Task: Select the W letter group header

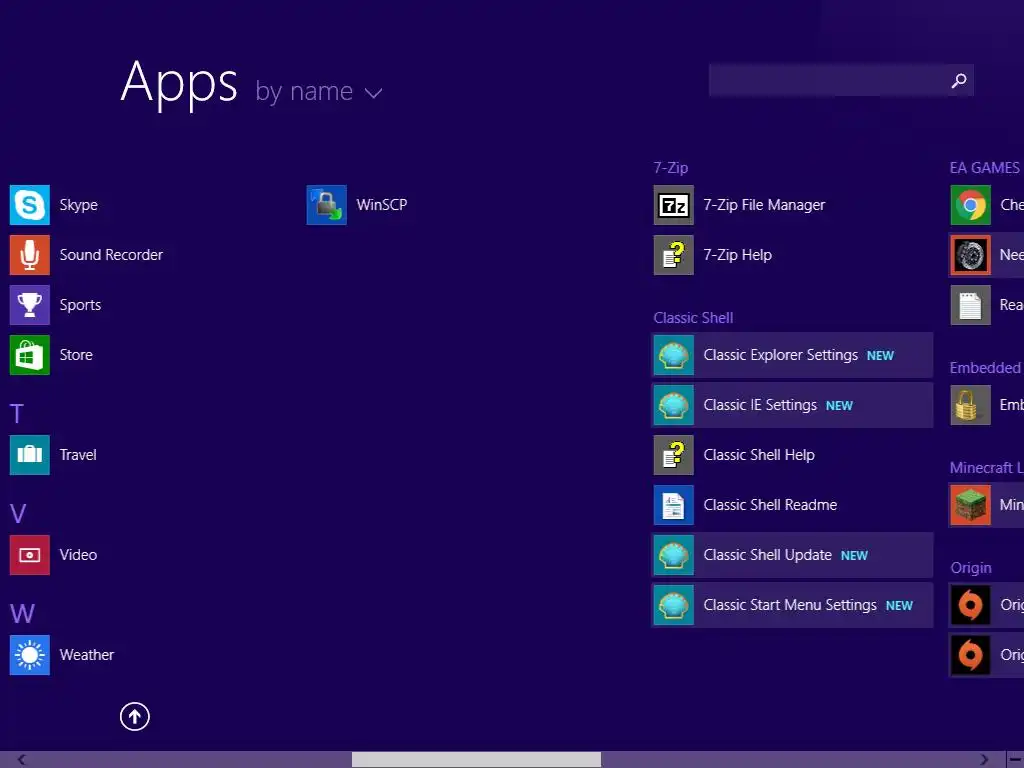Action: pyautogui.click(x=22, y=614)
